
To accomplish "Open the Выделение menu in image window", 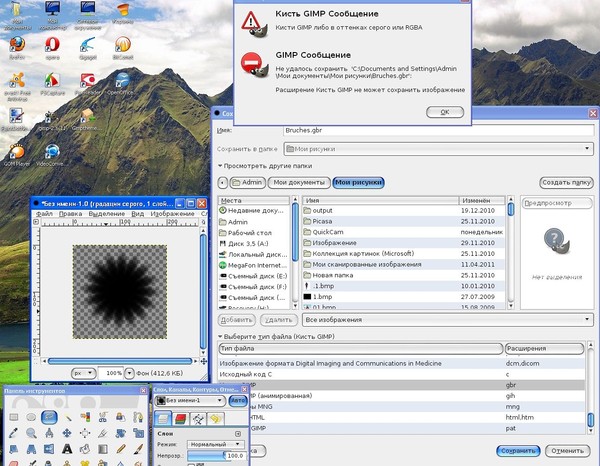I will (107, 213).
